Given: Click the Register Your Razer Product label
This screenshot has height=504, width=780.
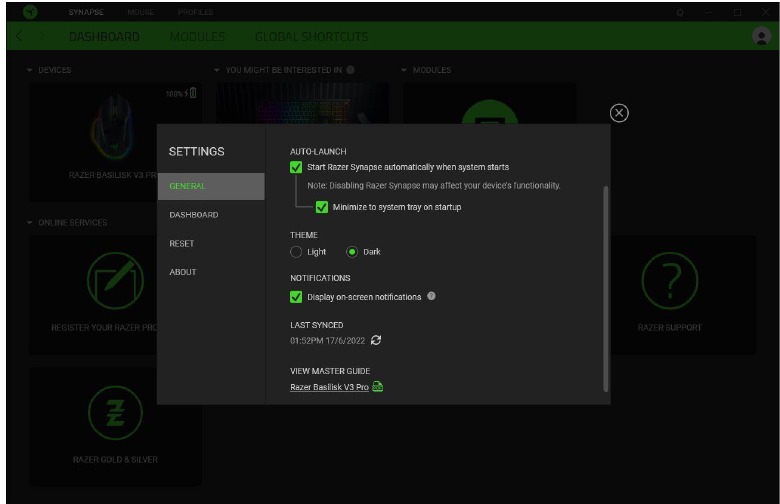Looking at the screenshot, I should (104, 327).
